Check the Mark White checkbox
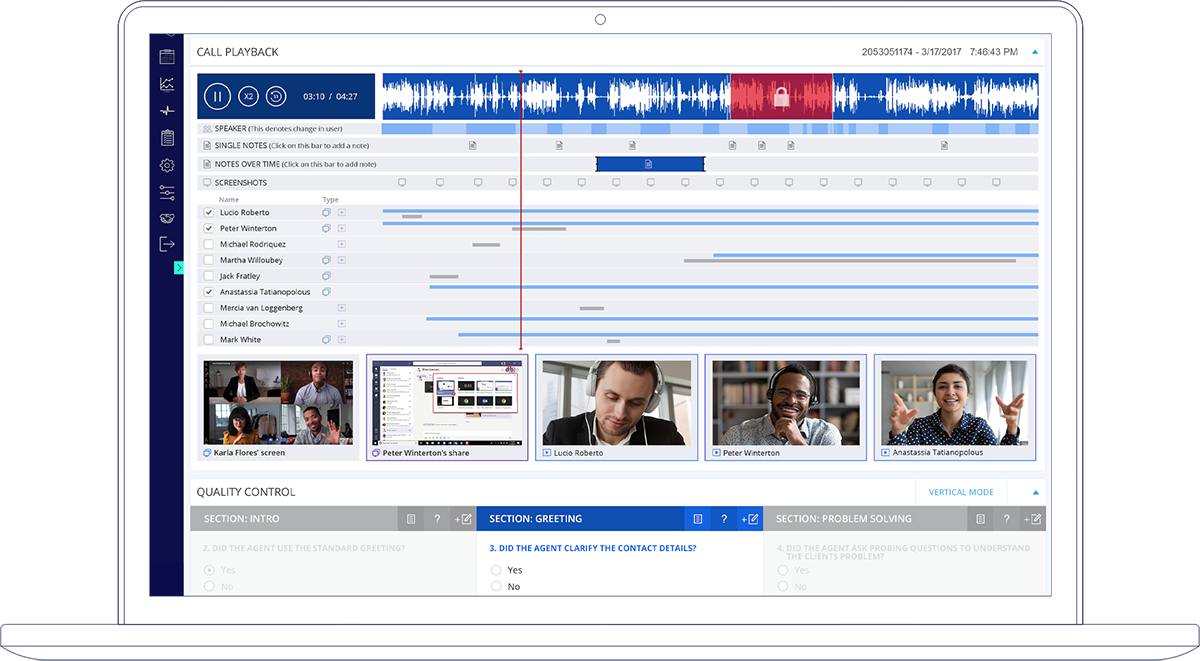This screenshot has width=1200, height=661. [x=209, y=340]
